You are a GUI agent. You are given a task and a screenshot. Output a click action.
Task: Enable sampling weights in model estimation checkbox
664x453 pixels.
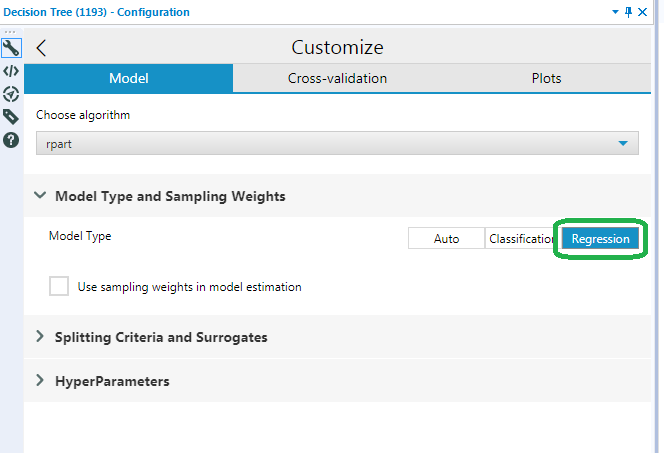tap(59, 286)
